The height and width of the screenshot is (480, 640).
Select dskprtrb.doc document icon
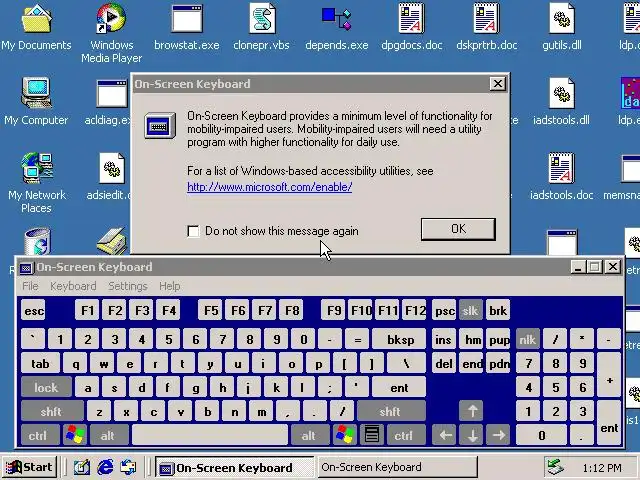tap(487, 27)
